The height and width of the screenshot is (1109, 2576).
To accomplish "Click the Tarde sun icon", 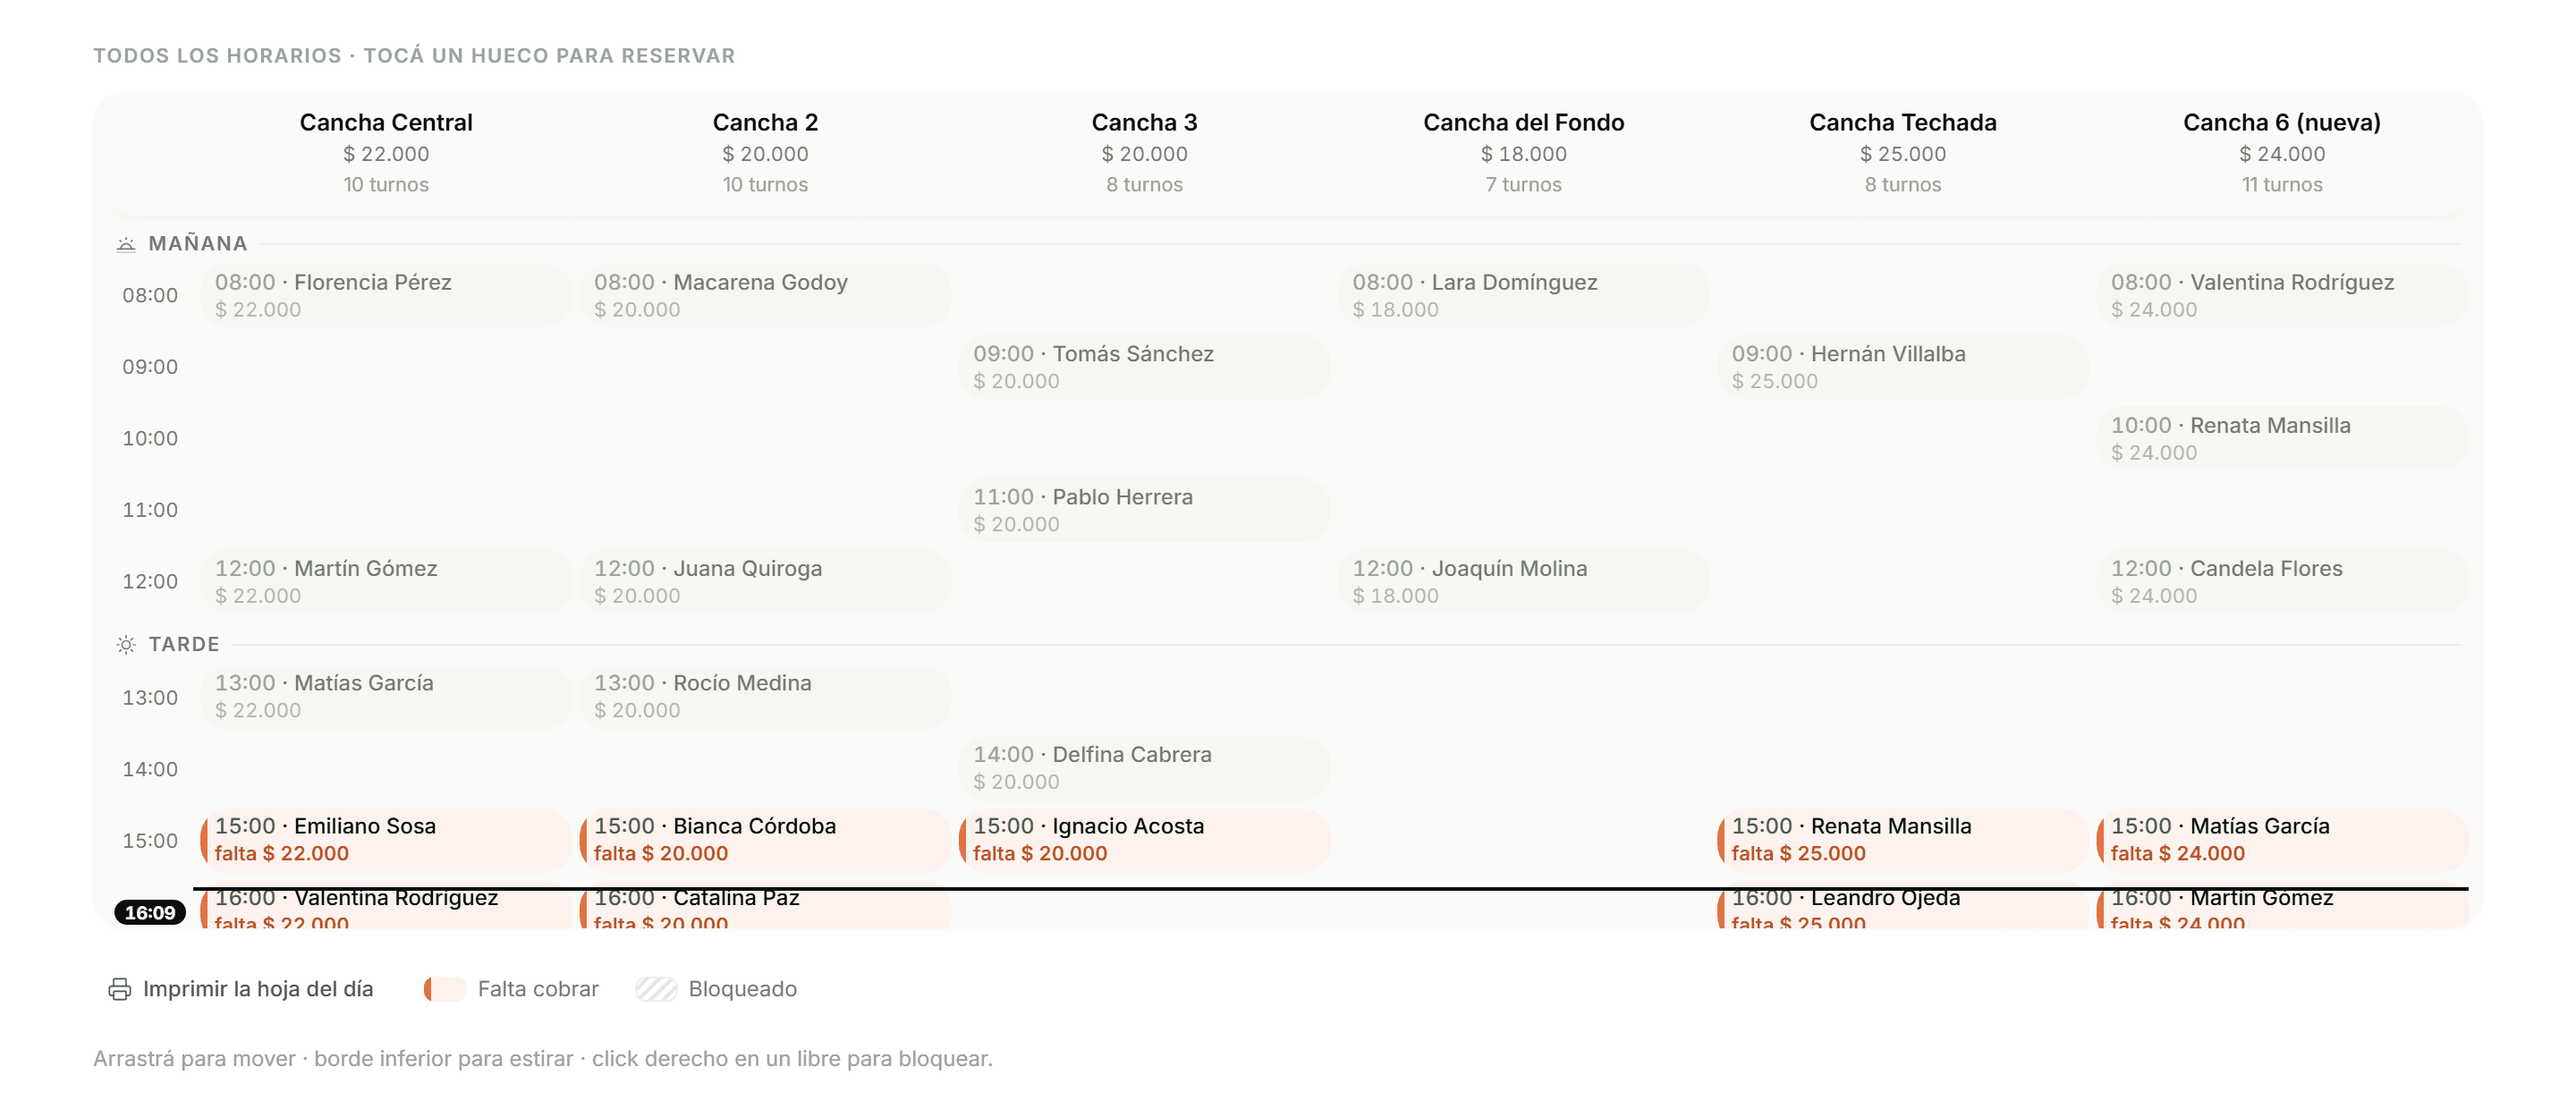I will 126,645.
